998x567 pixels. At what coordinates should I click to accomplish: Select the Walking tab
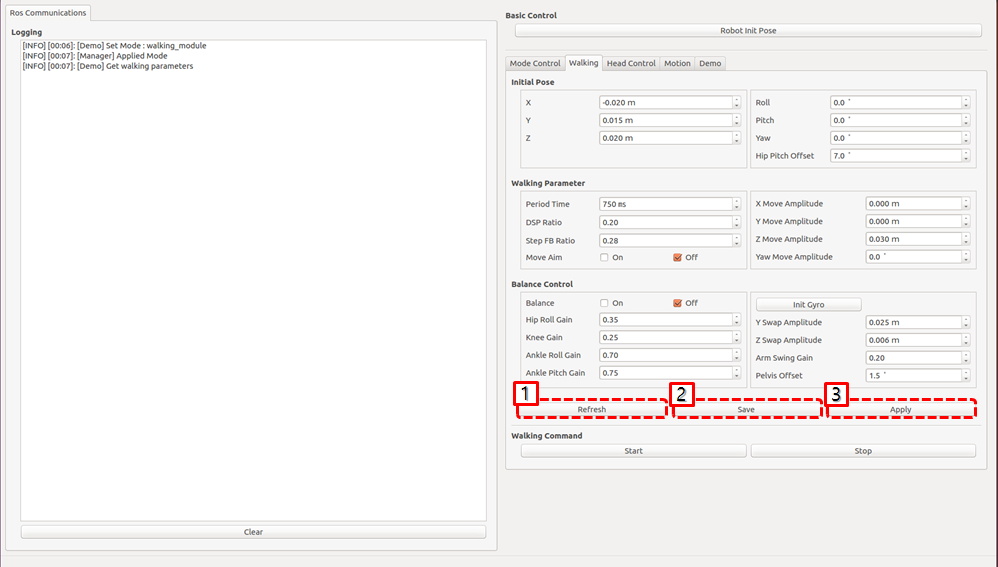[x=584, y=62]
